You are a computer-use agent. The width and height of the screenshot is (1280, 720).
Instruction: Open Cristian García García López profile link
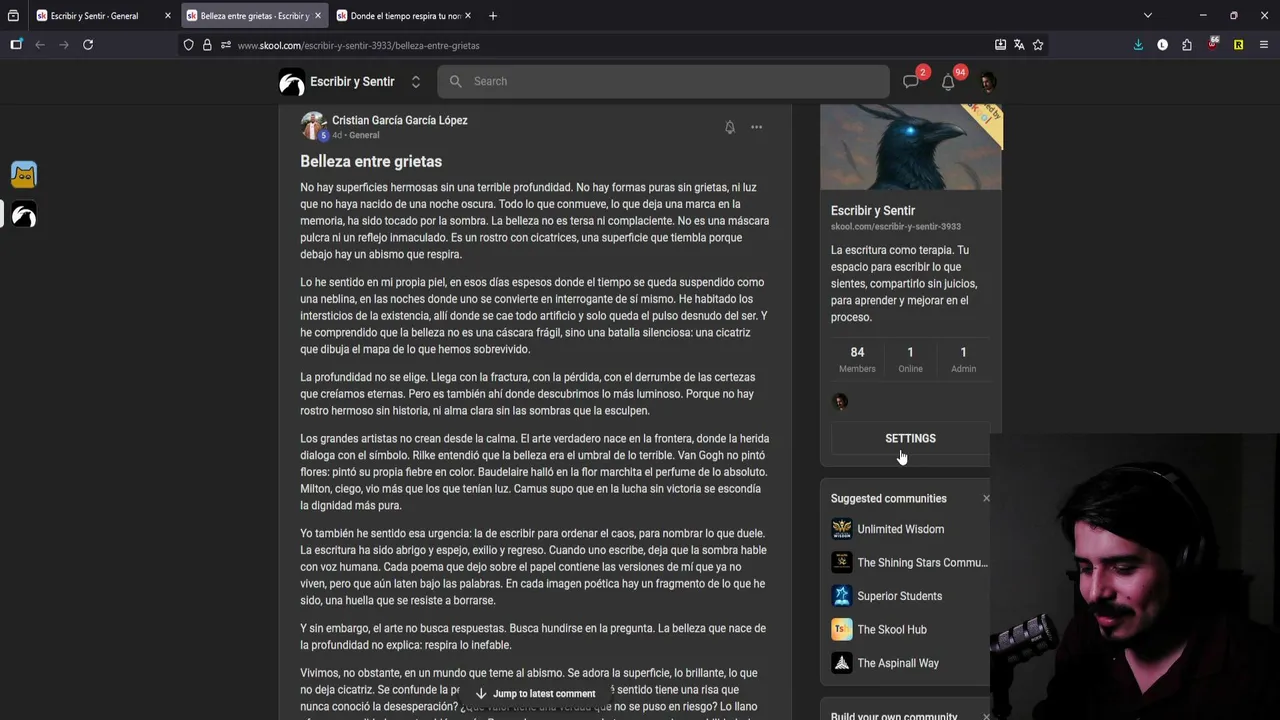[x=400, y=120]
